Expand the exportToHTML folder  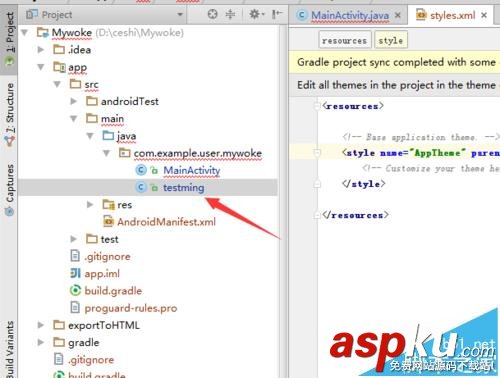pos(41,325)
